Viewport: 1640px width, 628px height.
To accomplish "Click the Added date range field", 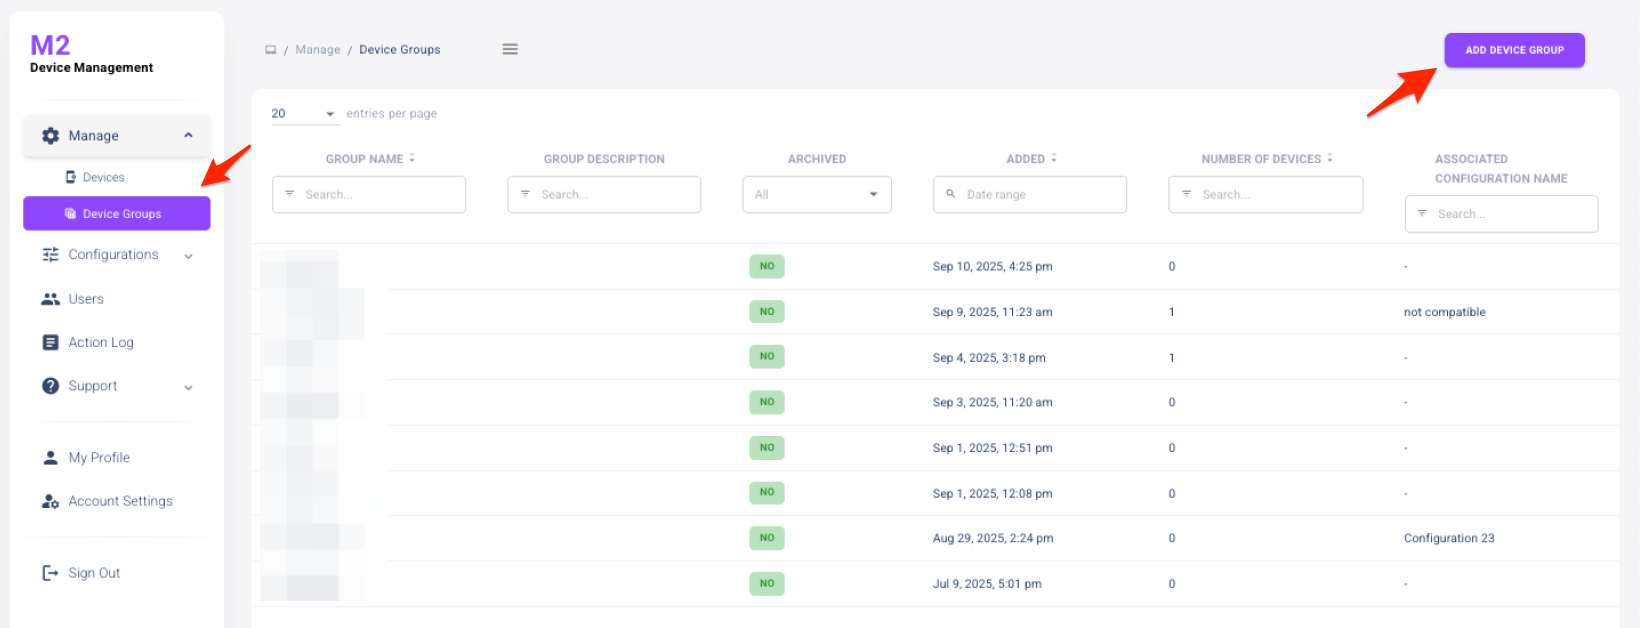I will (1030, 195).
